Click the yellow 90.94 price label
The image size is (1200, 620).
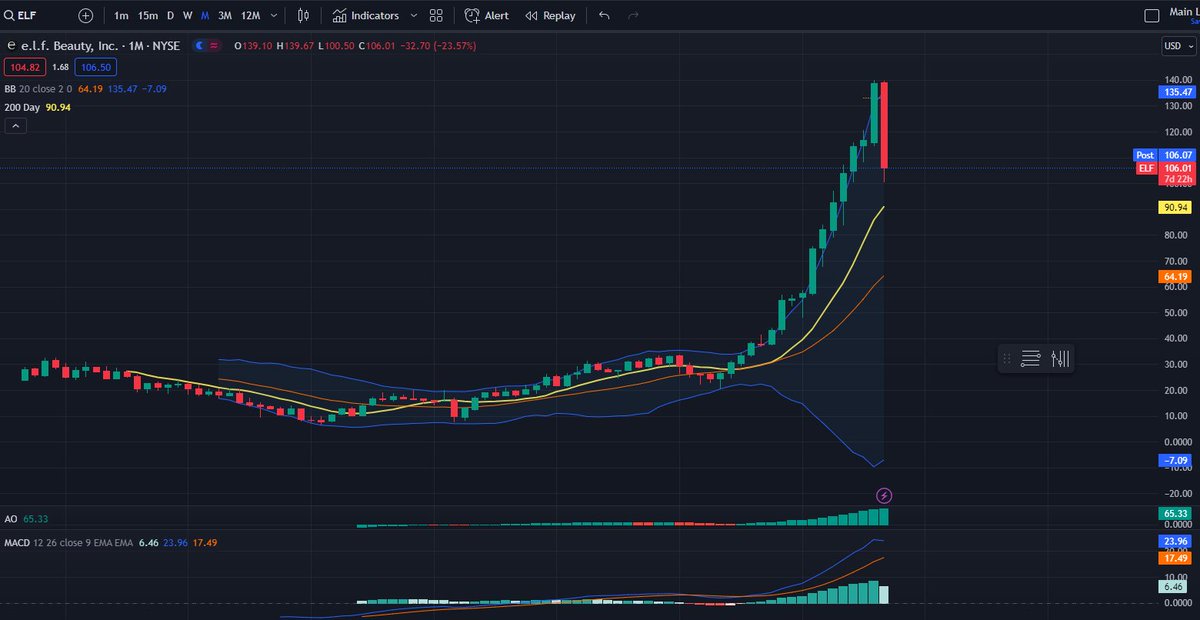point(1175,207)
